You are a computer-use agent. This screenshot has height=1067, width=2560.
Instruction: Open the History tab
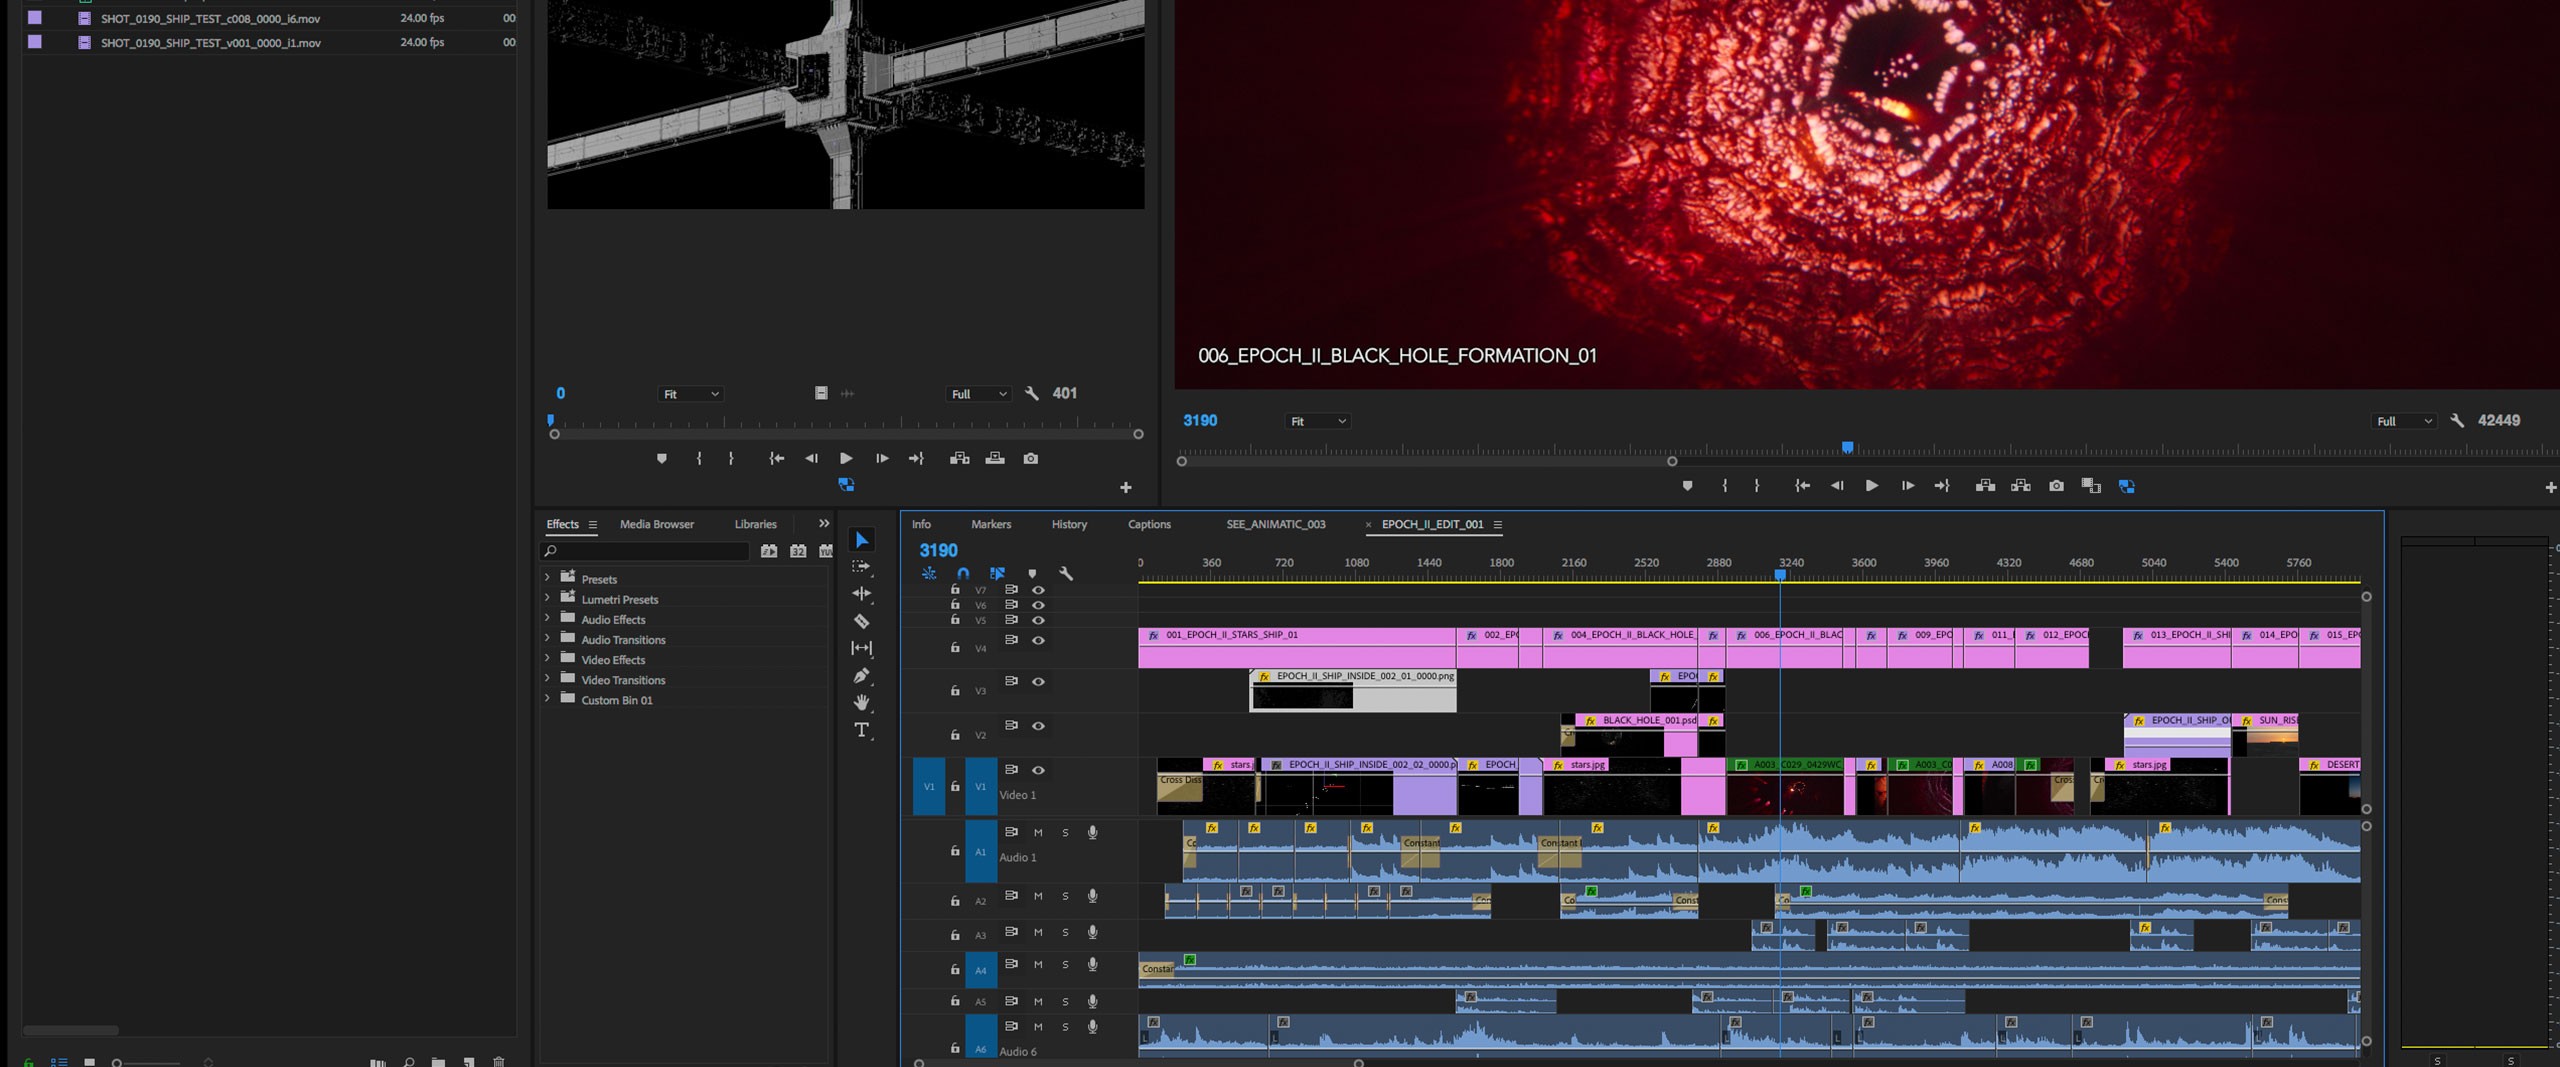(x=1069, y=524)
